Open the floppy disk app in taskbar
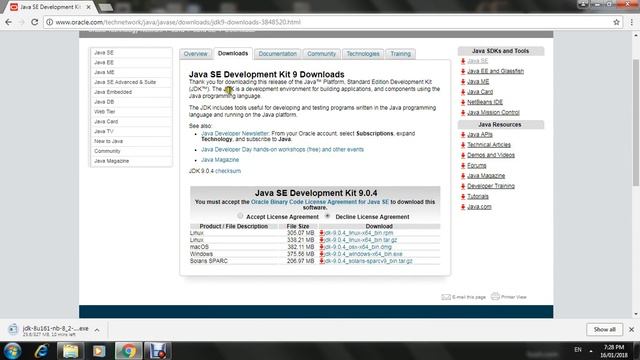This screenshot has height=360, width=640. (157, 351)
